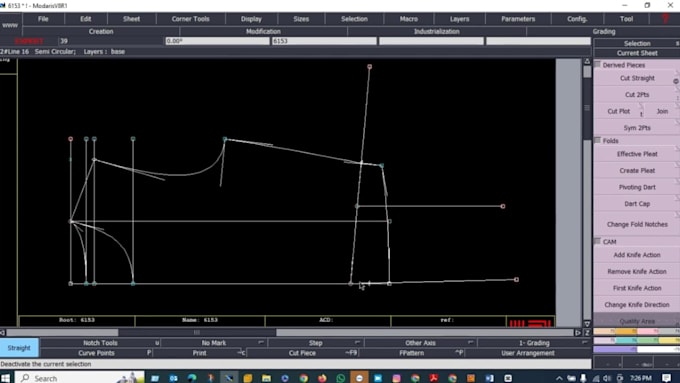
Task: Collapse the Derived Pieces section box
Action: coord(598,65)
